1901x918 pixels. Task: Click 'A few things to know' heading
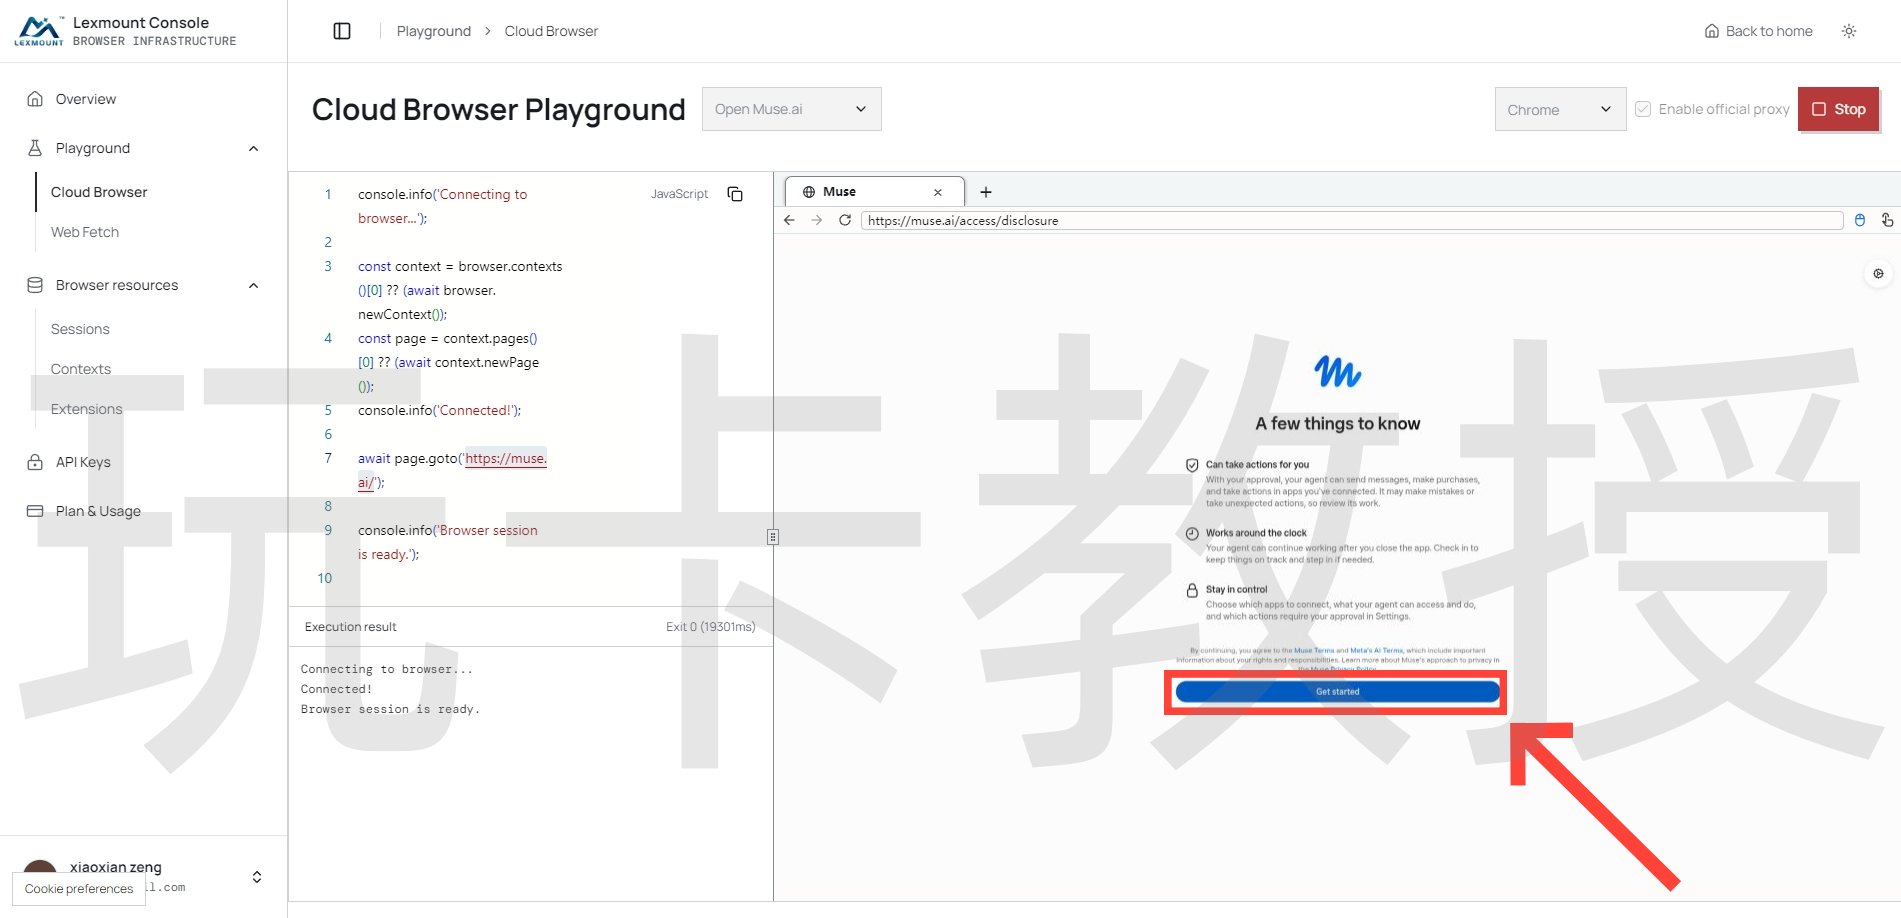pyautogui.click(x=1338, y=424)
